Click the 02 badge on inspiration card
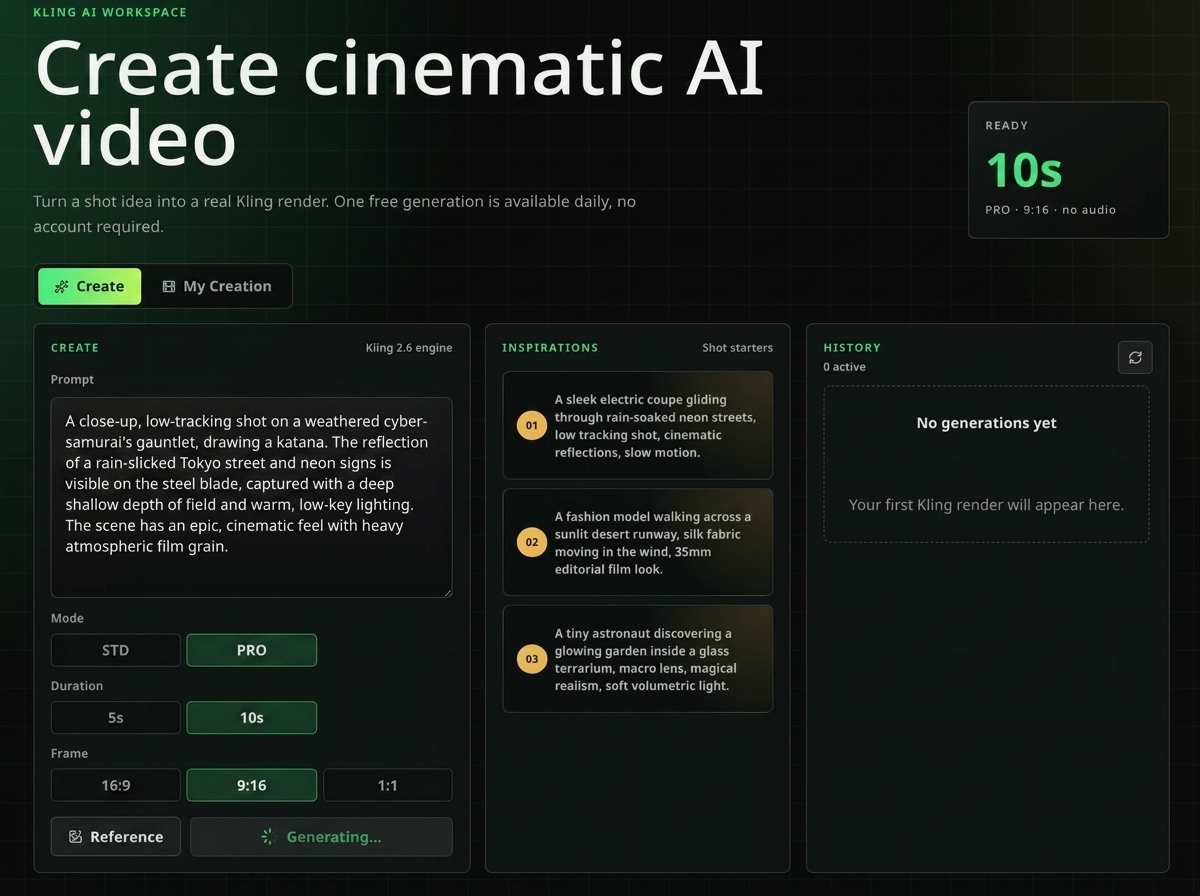This screenshot has width=1200, height=896. (x=531, y=542)
